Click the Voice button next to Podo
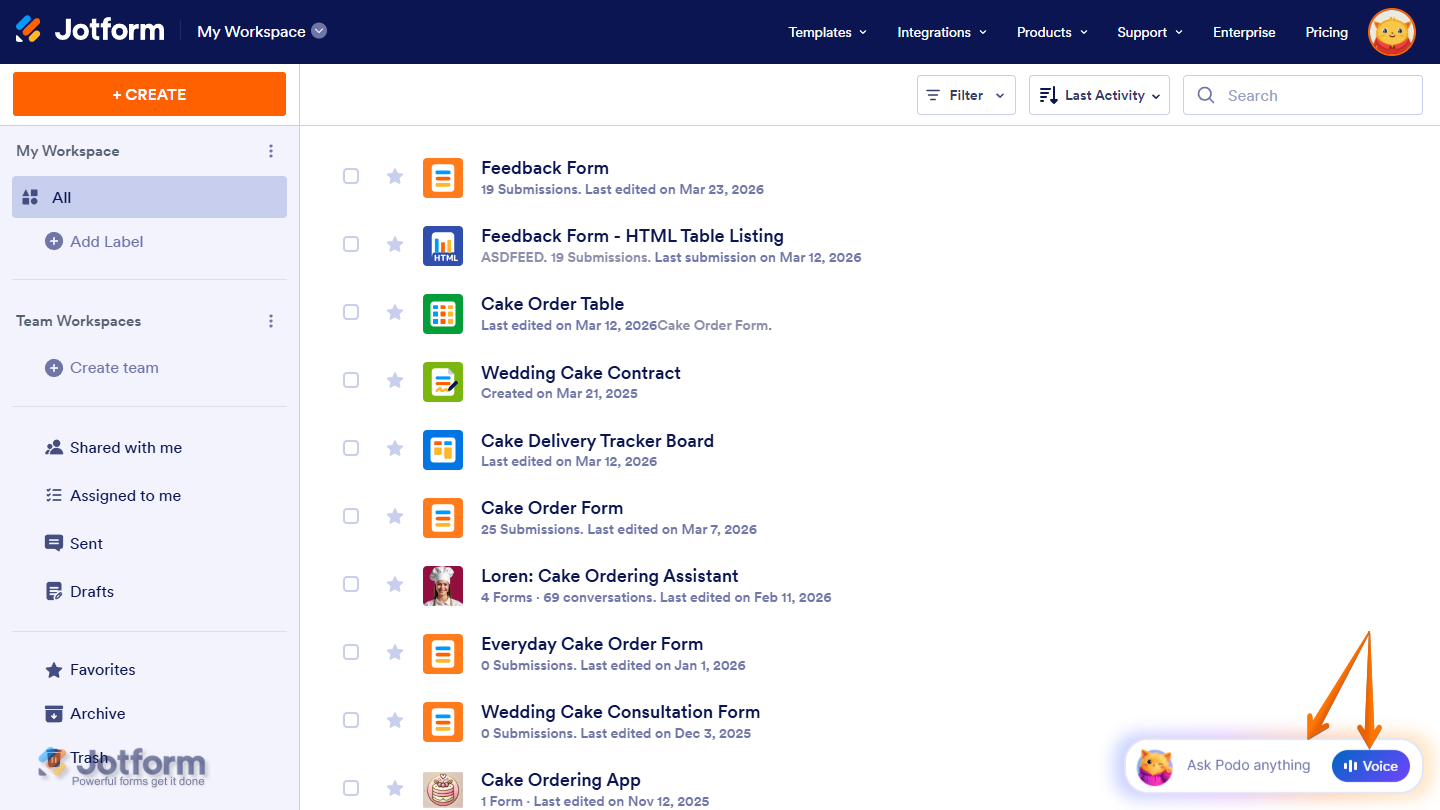The image size is (1440, 810). (1370, 765)
